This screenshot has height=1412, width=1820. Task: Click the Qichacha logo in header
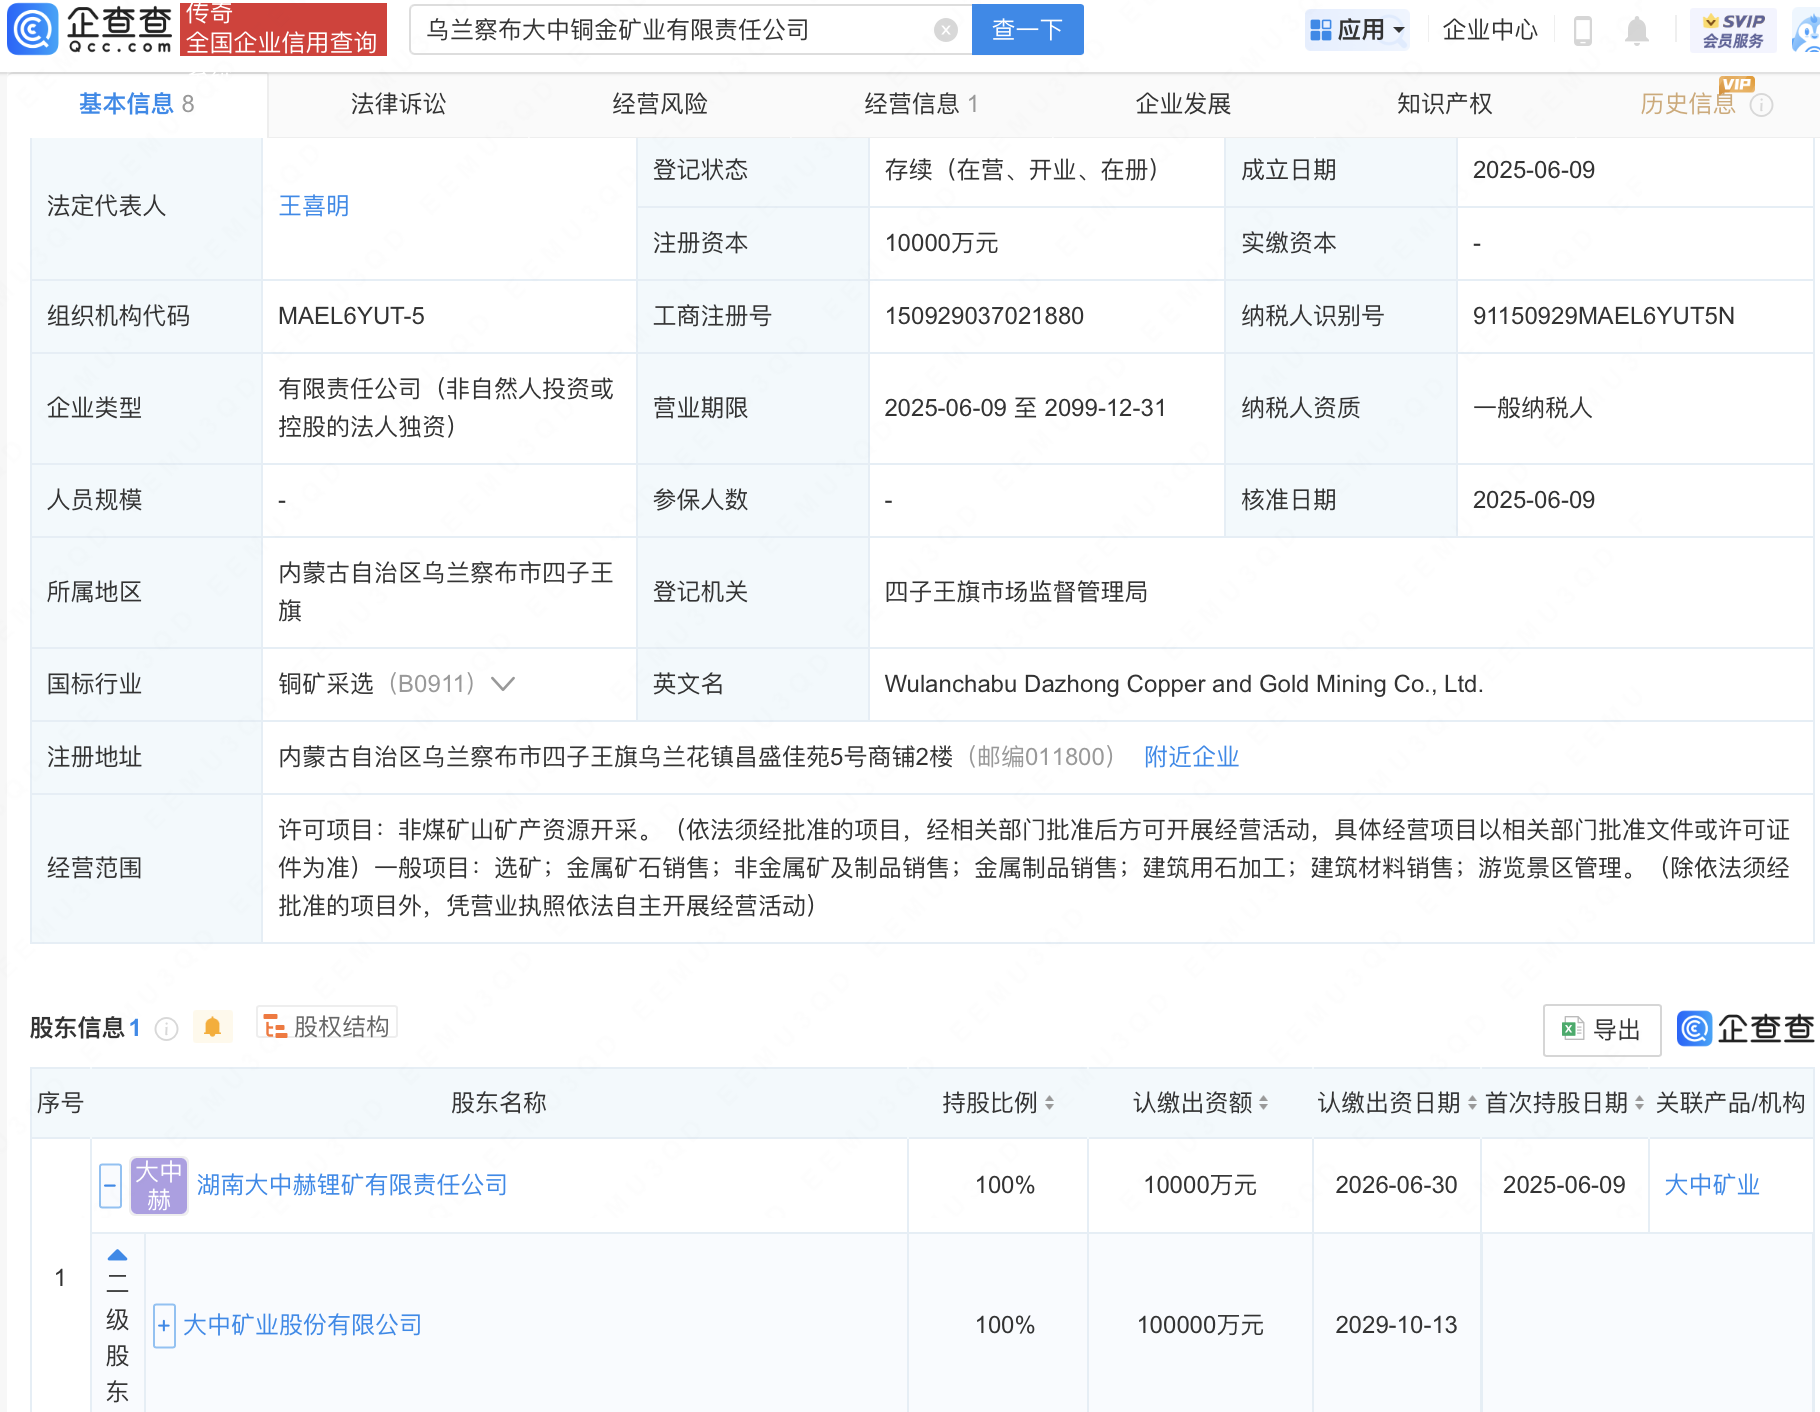[x=91, y=29]
